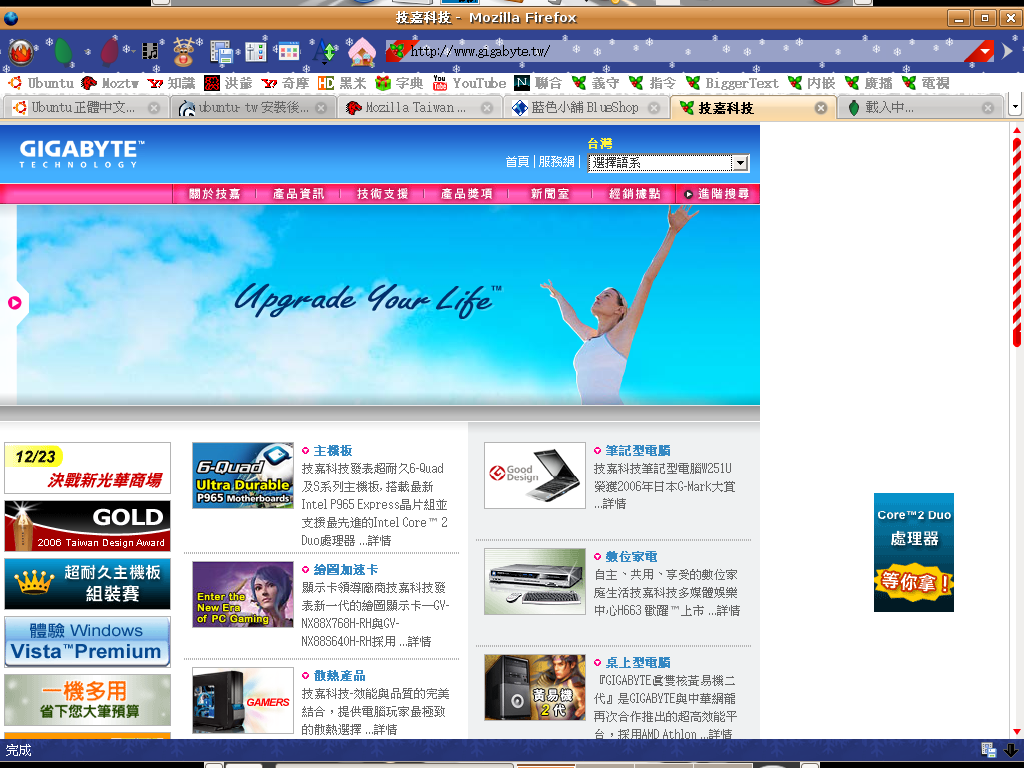Image resolution: width=1024 pixels, height=768 pixels.
Task: Open the list-all-tabs dropdown arrow
Action: point(1015,107)
